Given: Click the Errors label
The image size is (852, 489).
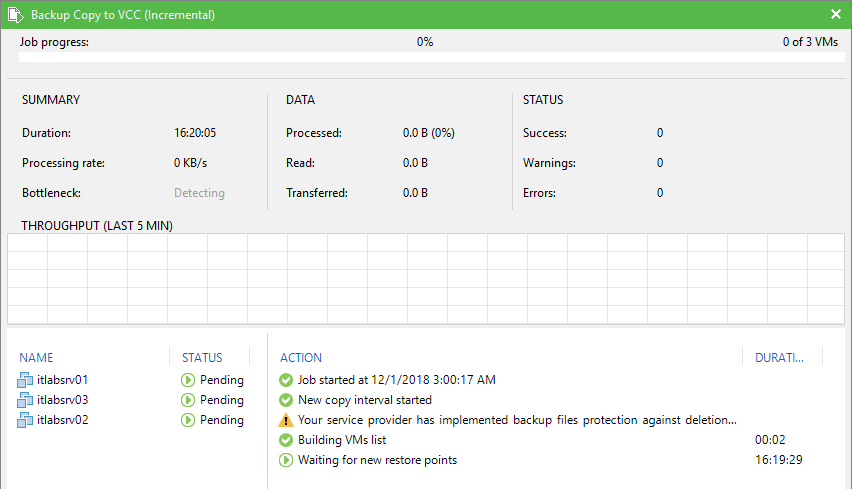Looking at the screenshot, I should point(539,193).
